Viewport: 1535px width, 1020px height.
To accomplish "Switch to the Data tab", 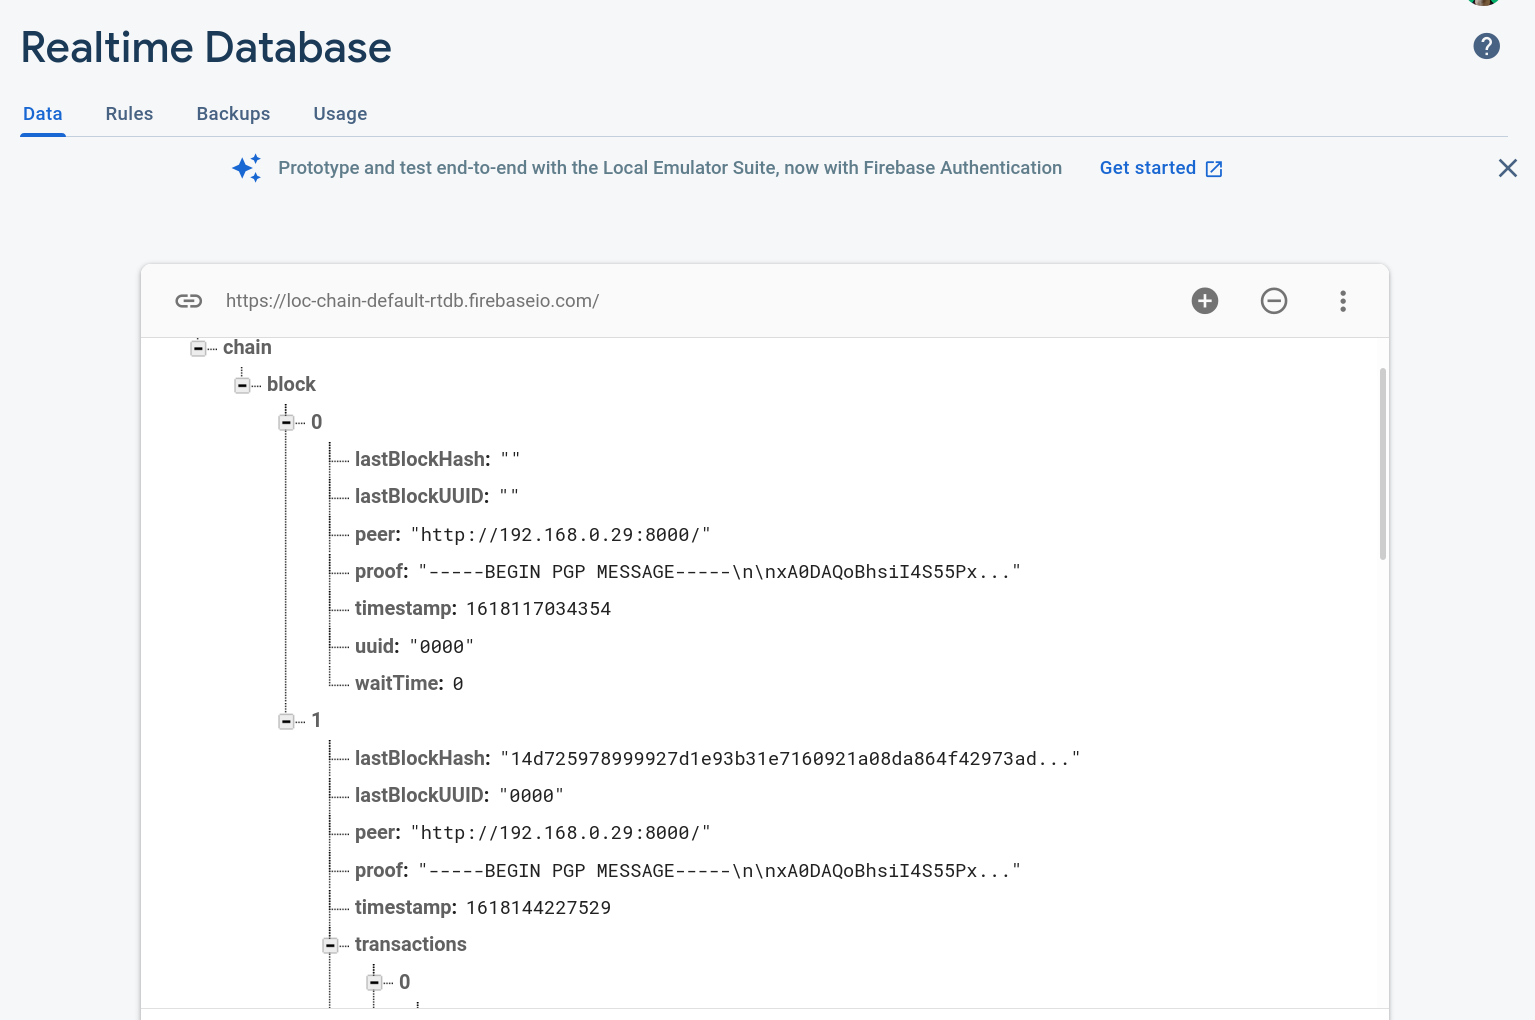I will click(43, 114).
